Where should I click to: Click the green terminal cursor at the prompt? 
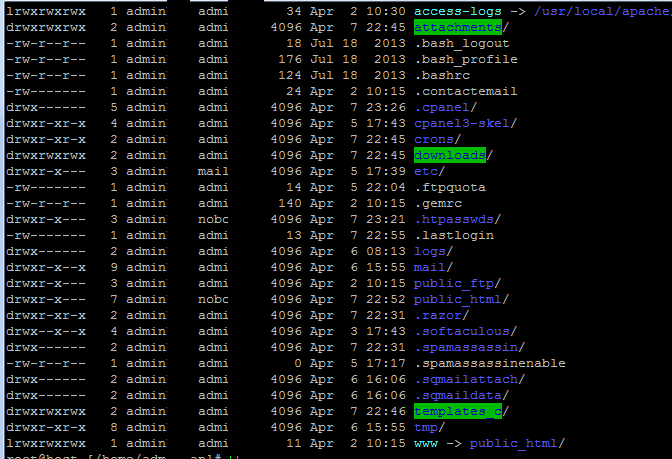click(x=234, y=457)
